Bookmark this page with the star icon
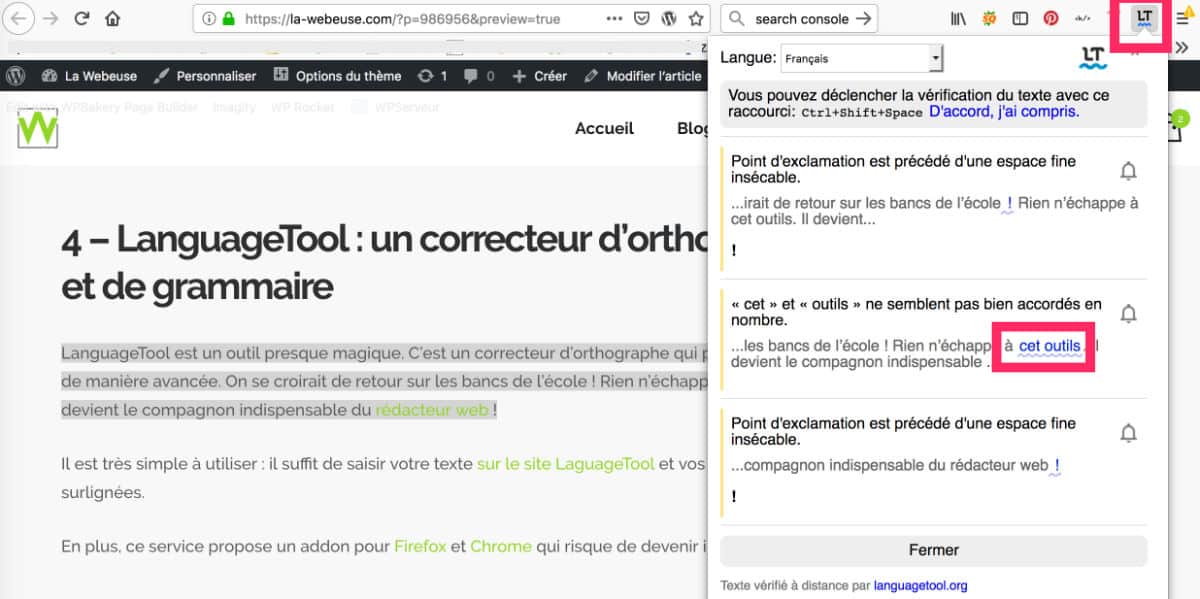Image resolution: width=1200 pixels, height=599 pixels. 696,18
